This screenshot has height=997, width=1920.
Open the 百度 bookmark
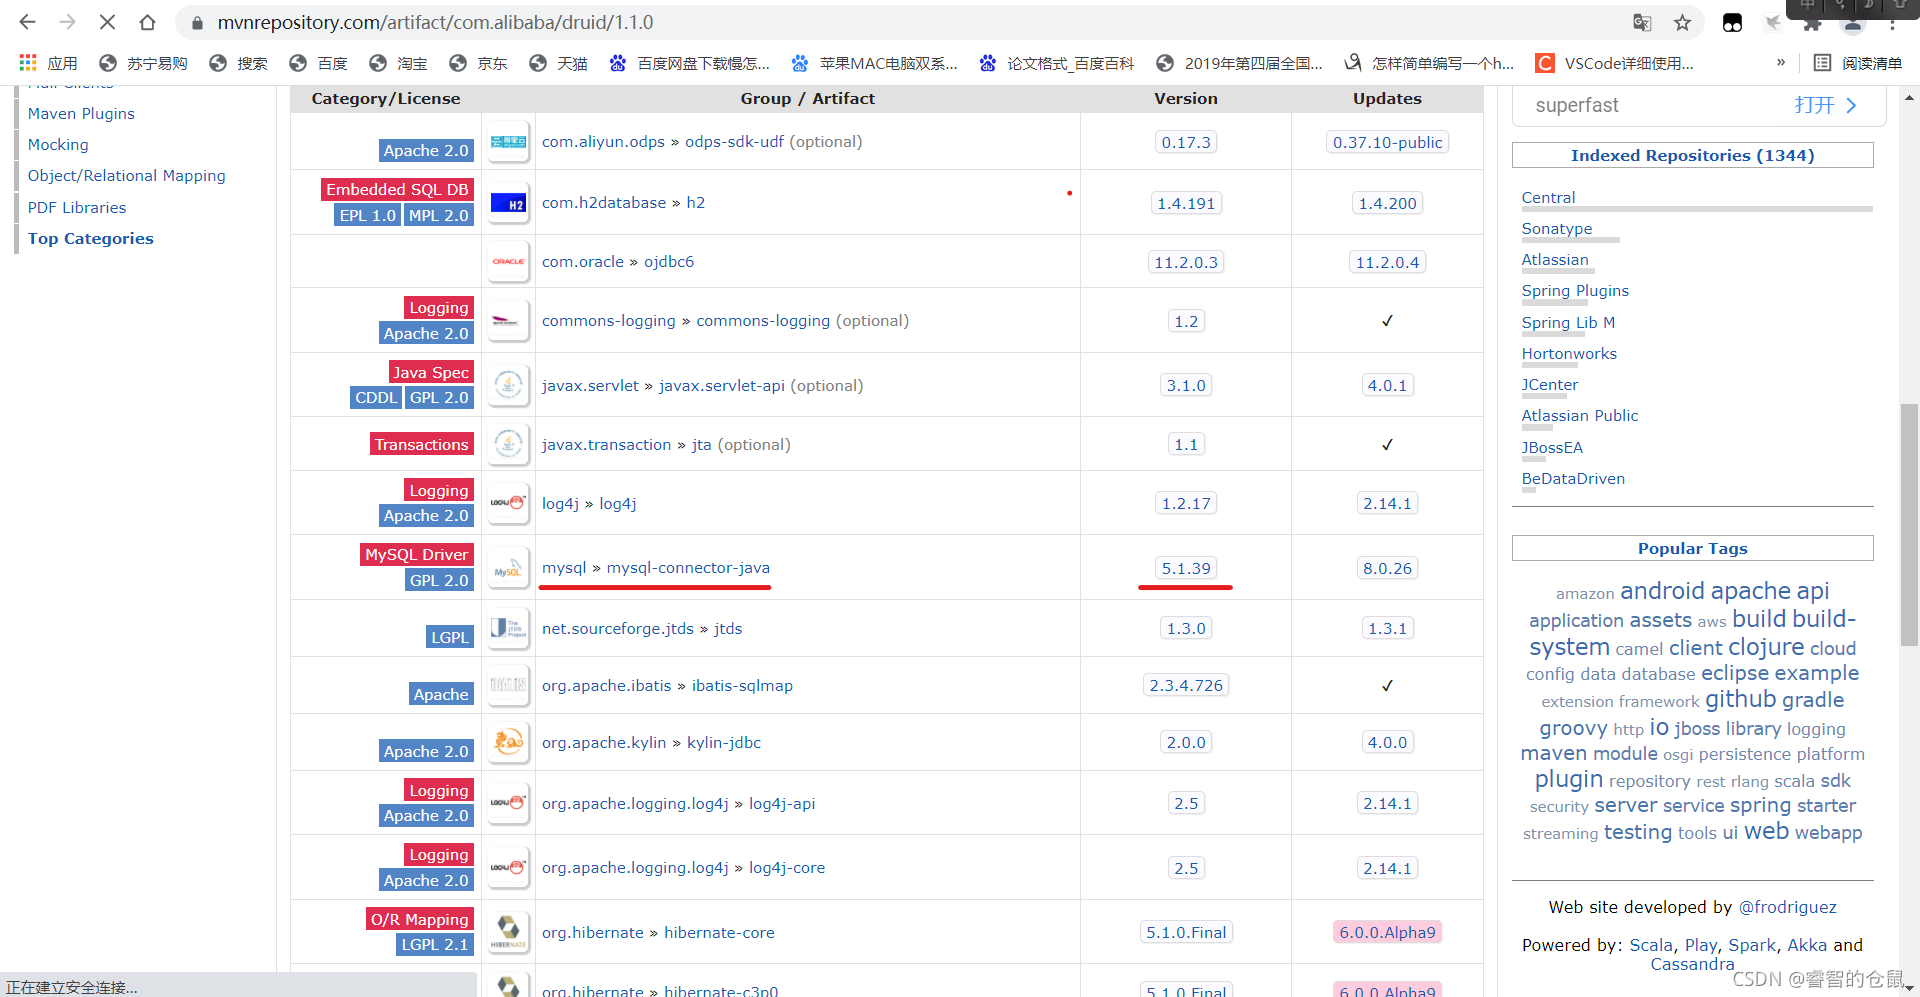coord(318,63)
